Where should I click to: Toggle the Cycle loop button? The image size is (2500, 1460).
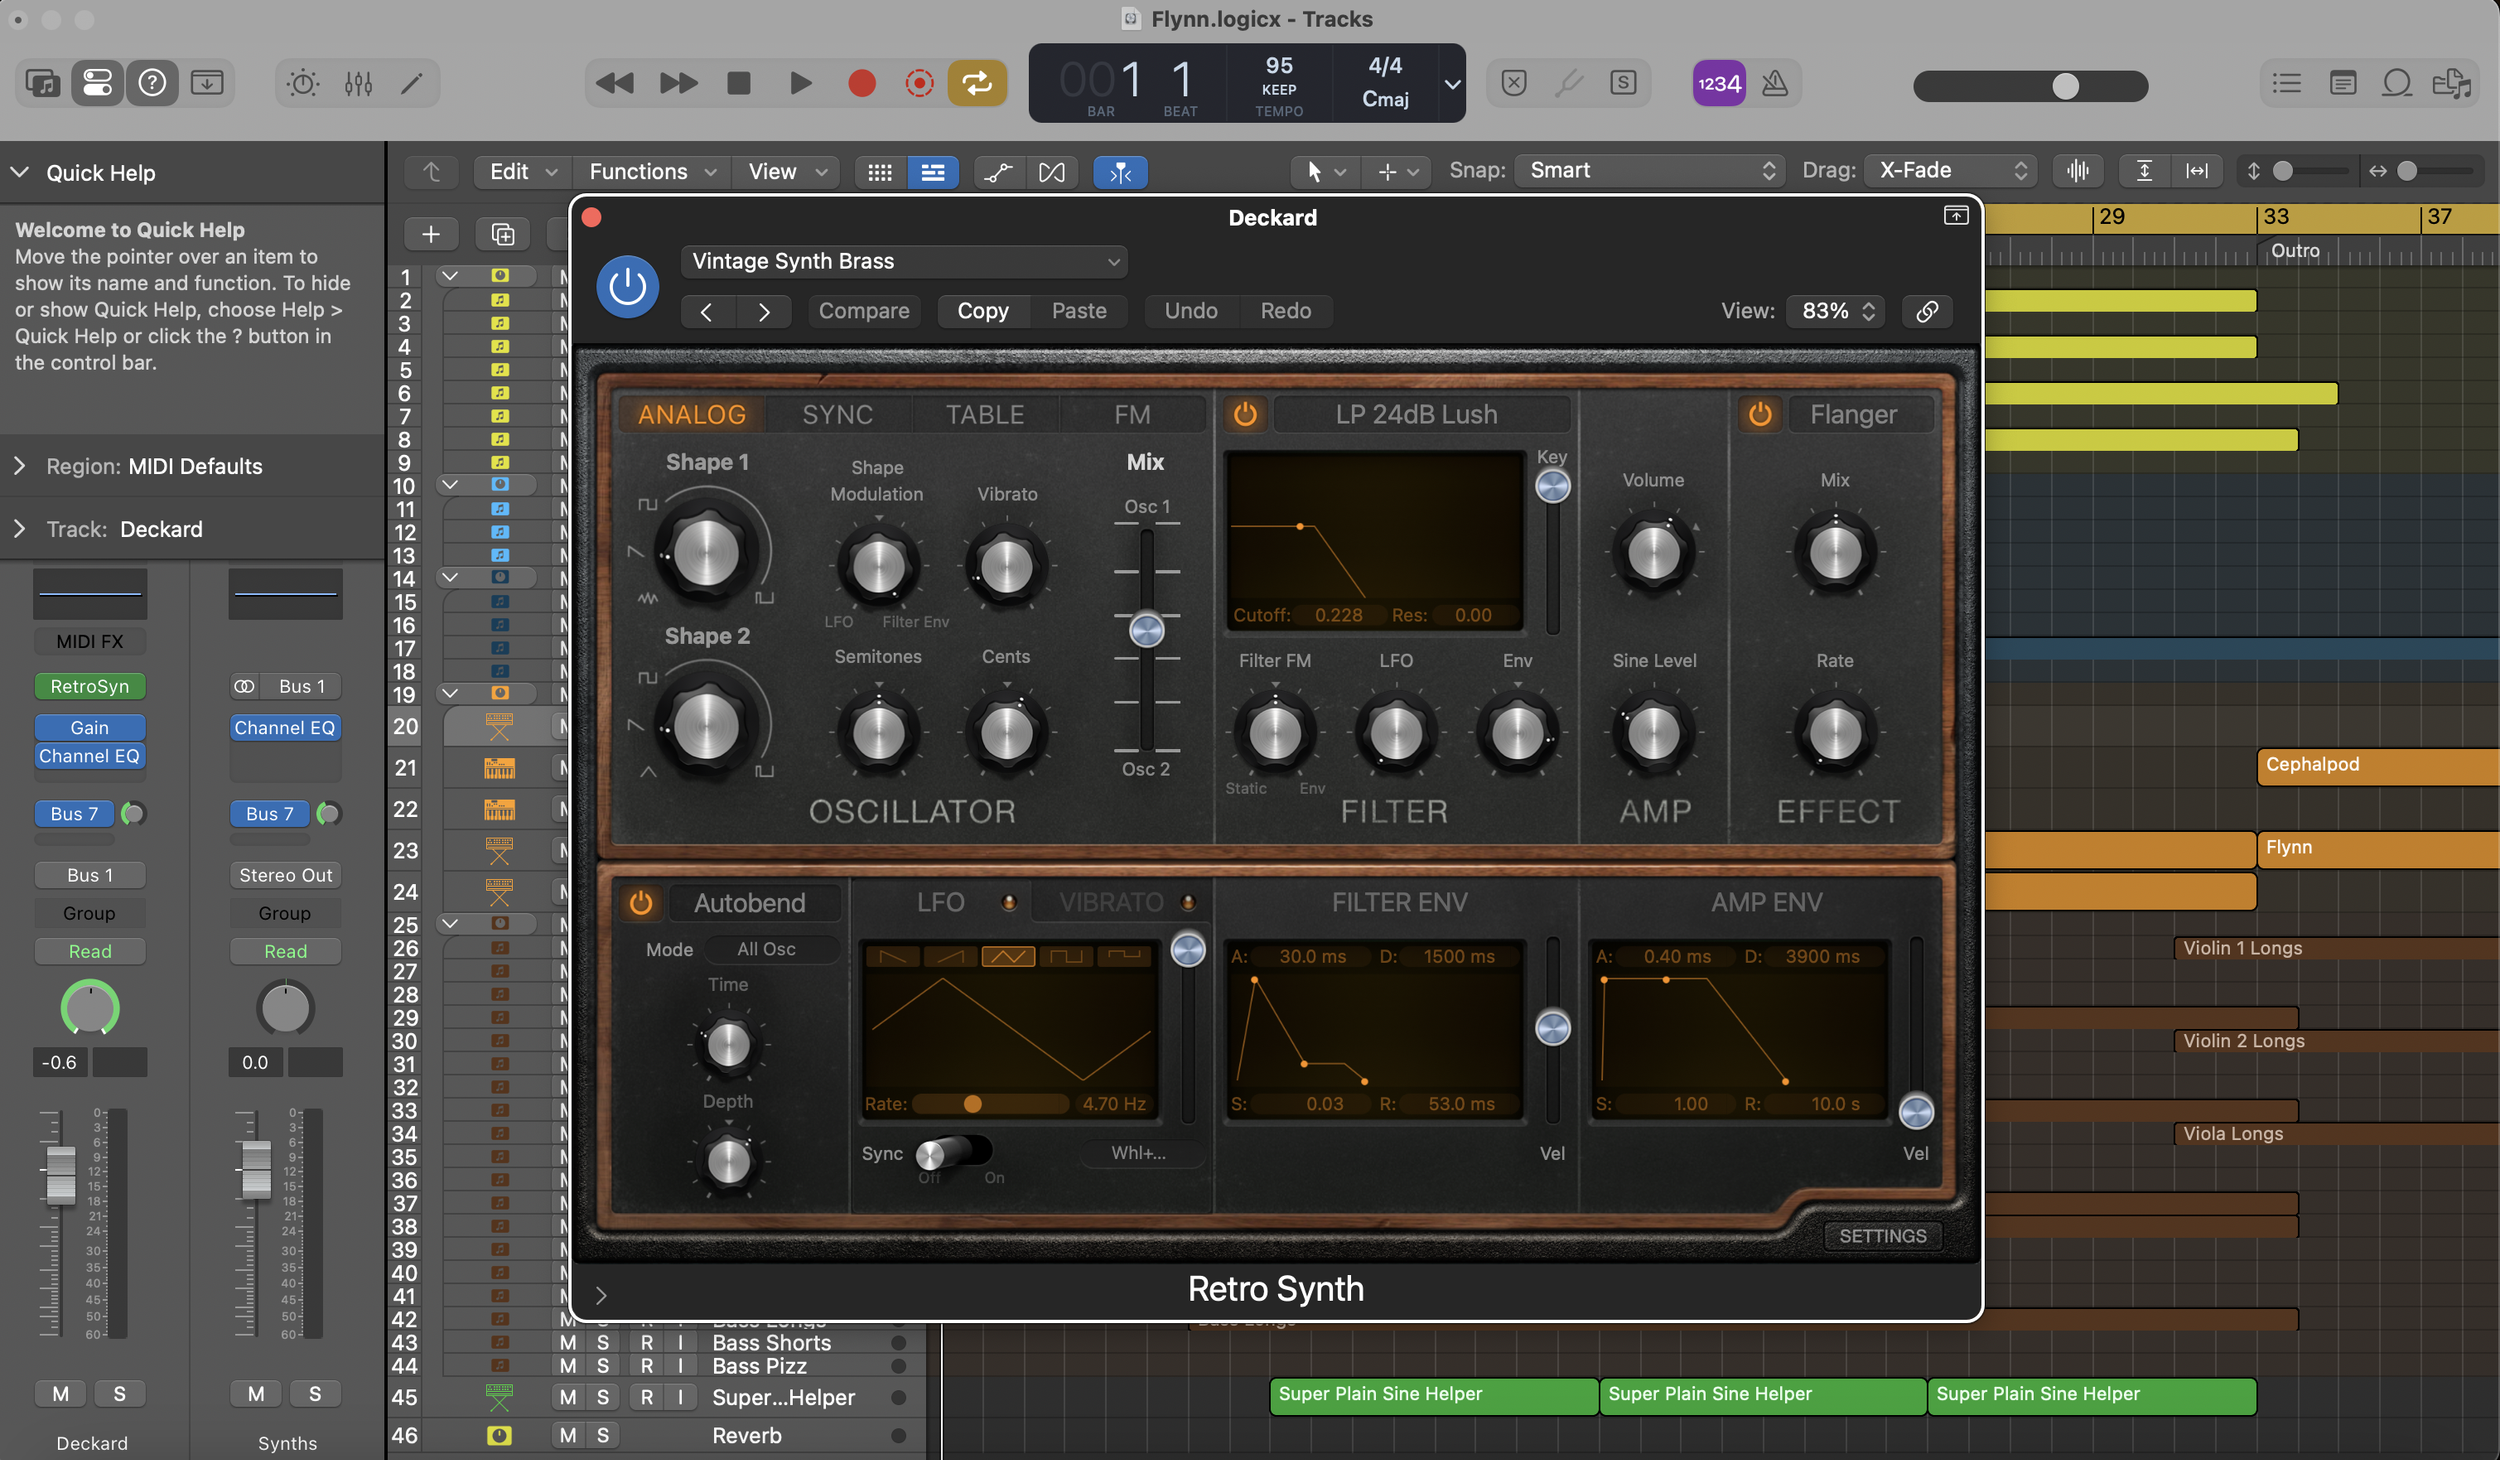[x=977, y=83]
